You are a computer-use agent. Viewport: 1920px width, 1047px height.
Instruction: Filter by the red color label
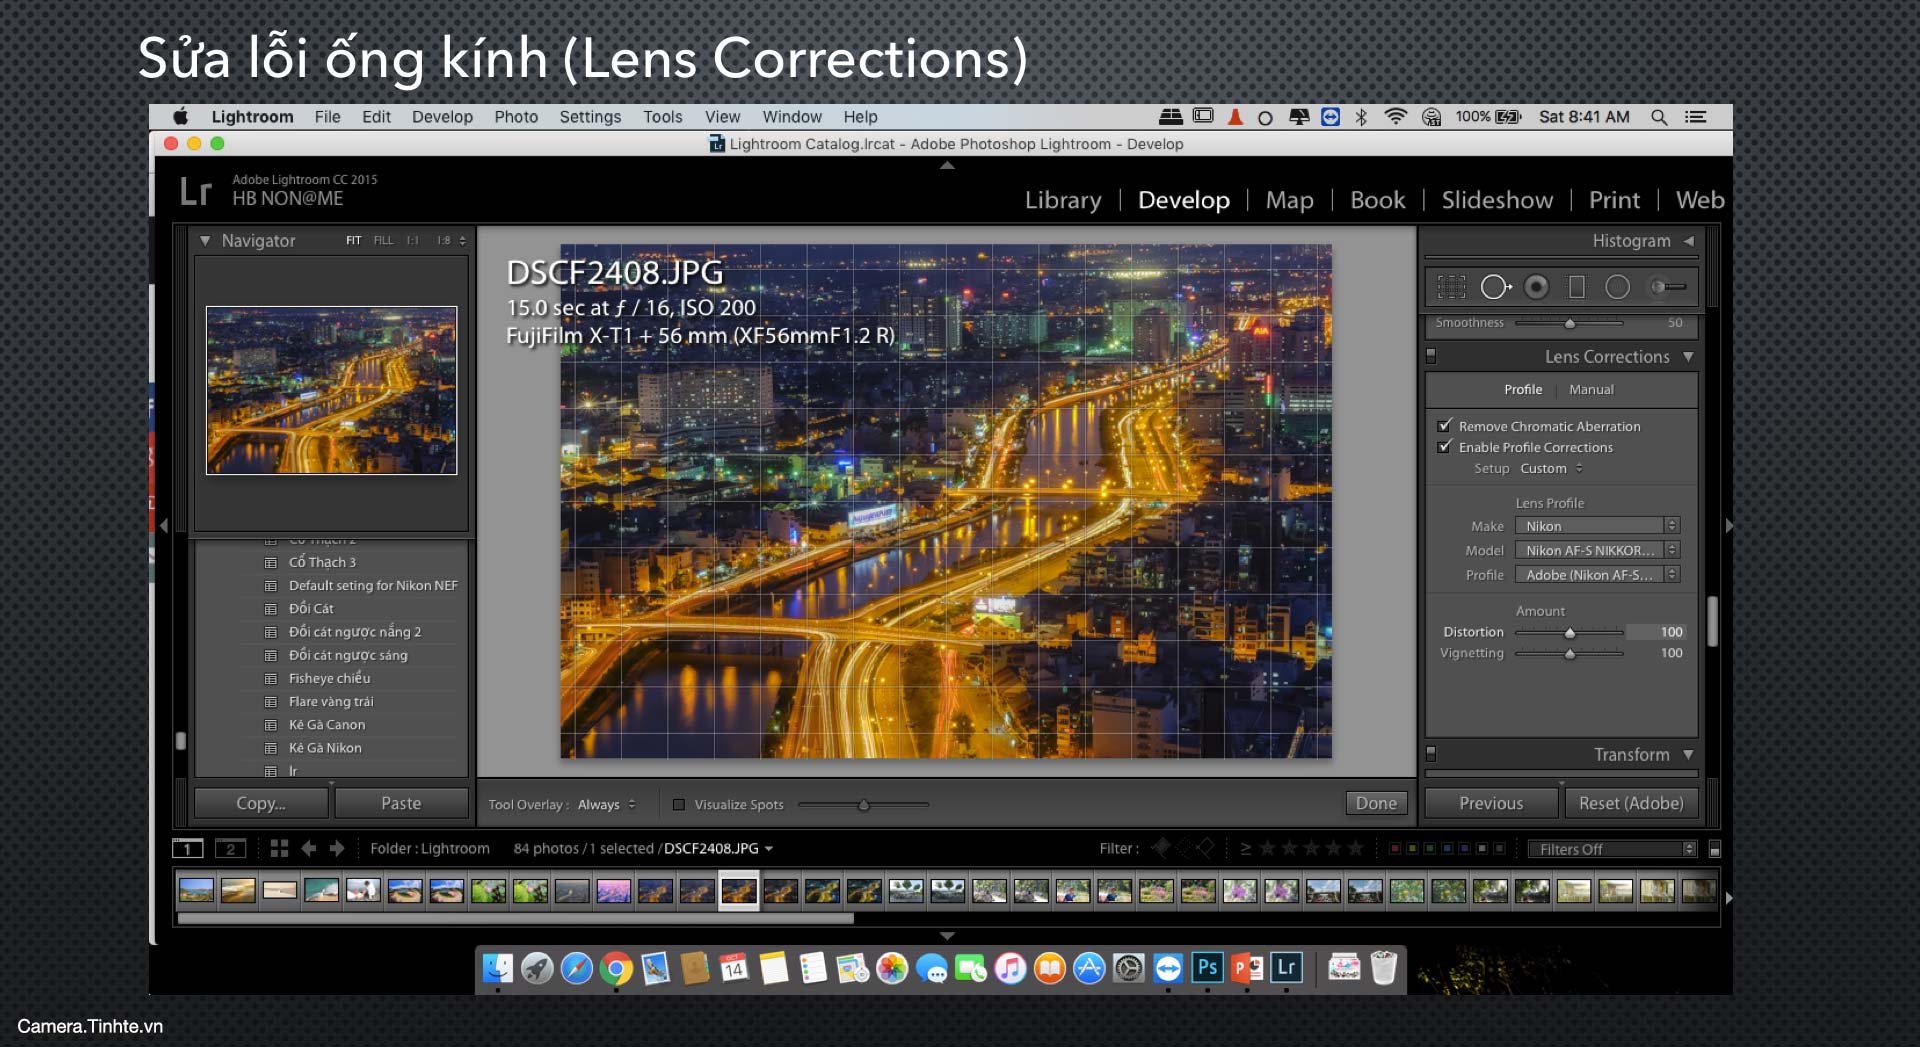(x=1394, y=848)
